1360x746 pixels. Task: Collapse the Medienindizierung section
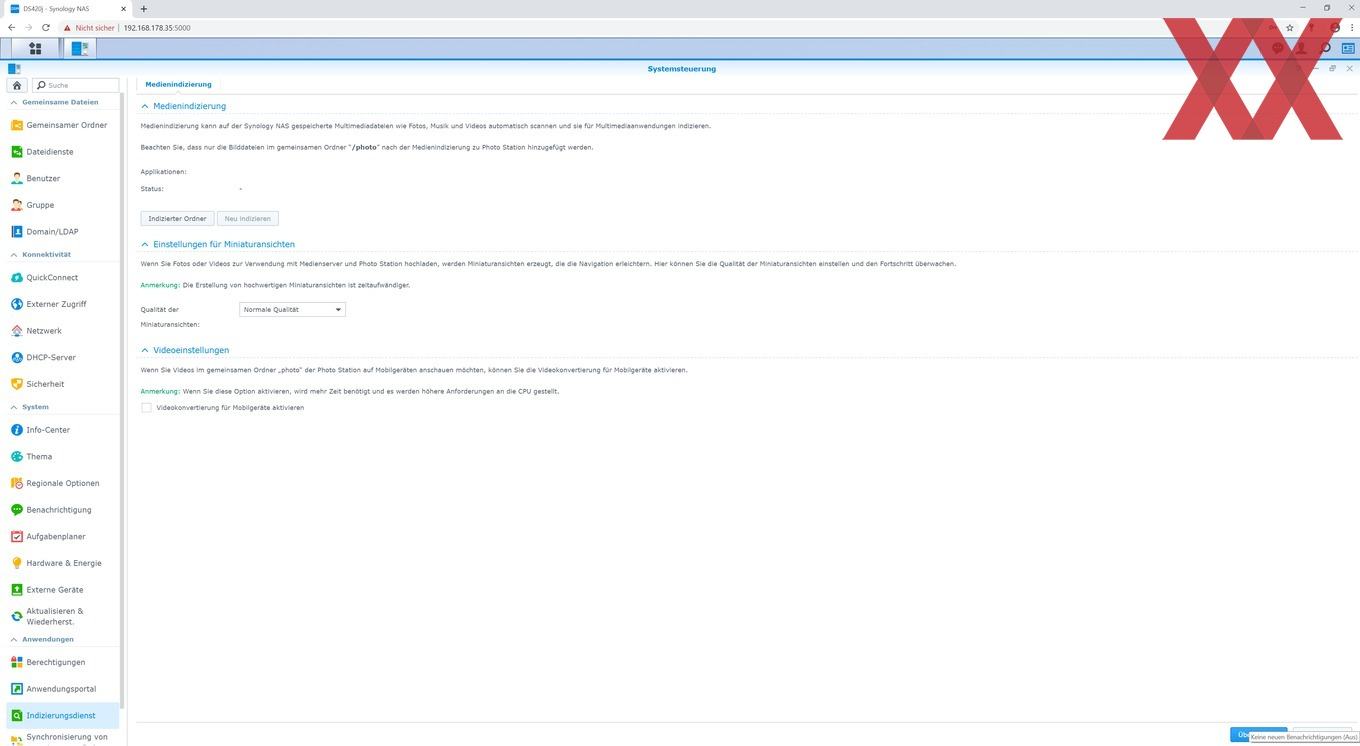tap(145, 106)
